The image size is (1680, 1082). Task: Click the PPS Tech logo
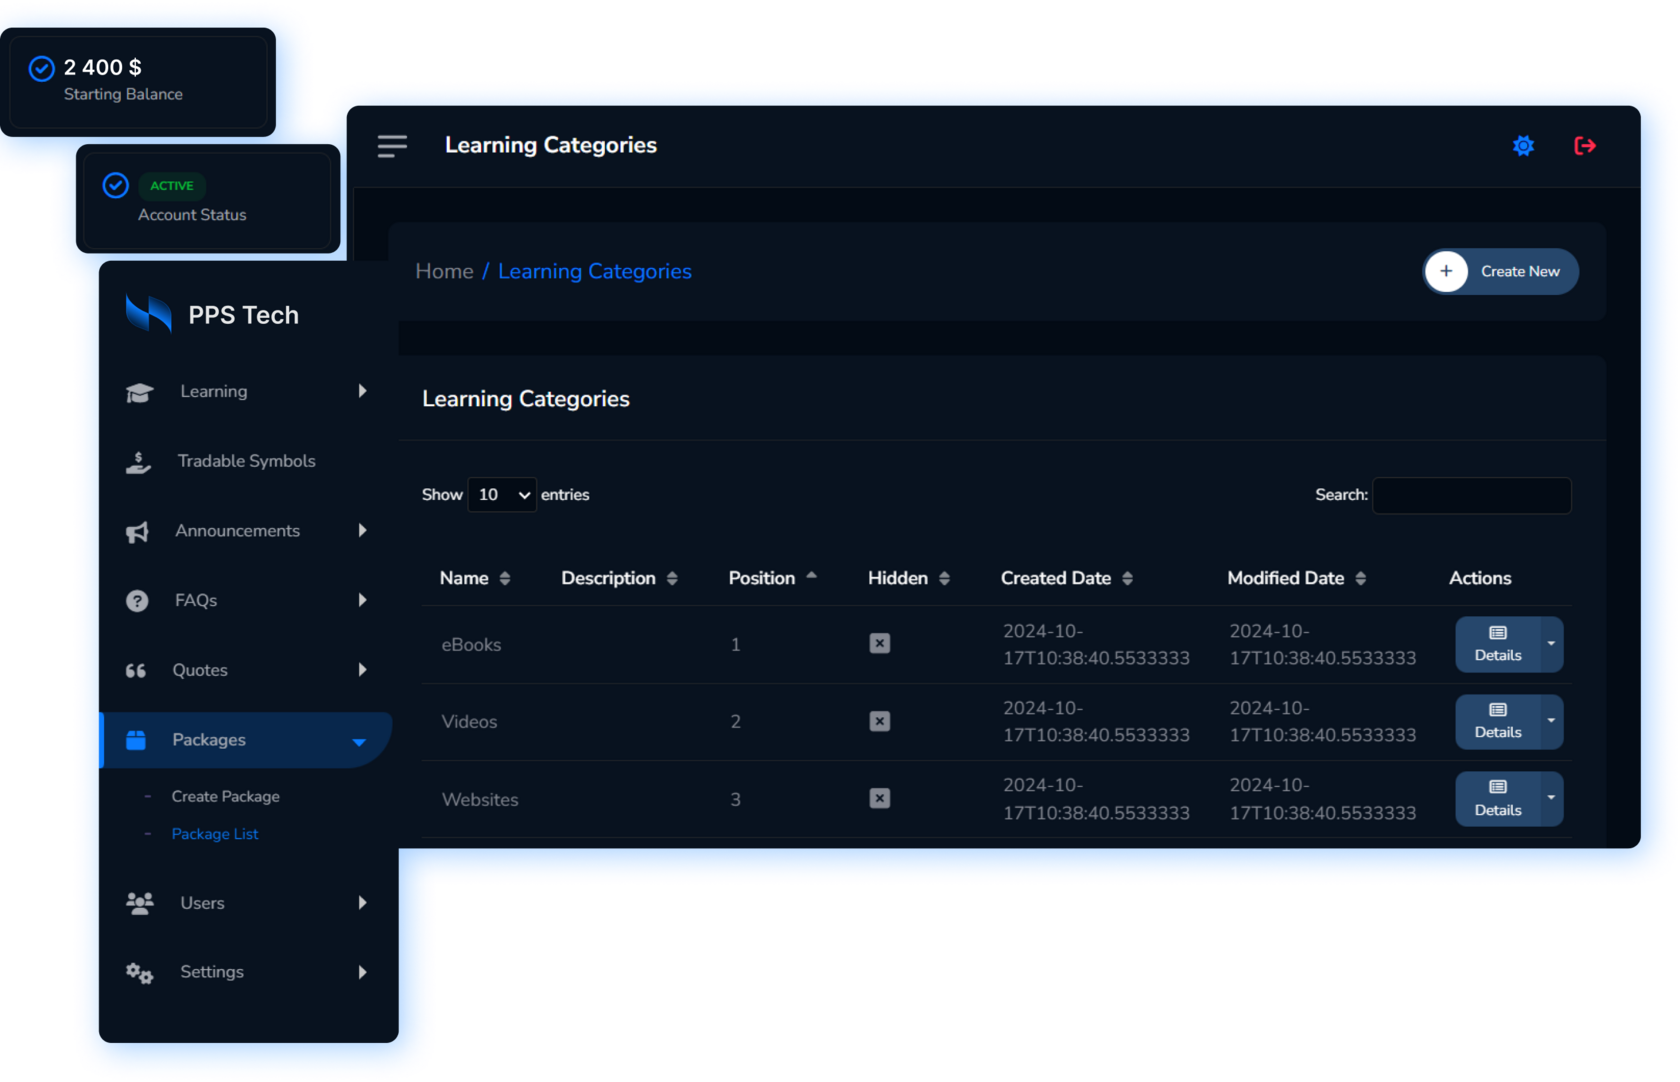pos(149,314)
